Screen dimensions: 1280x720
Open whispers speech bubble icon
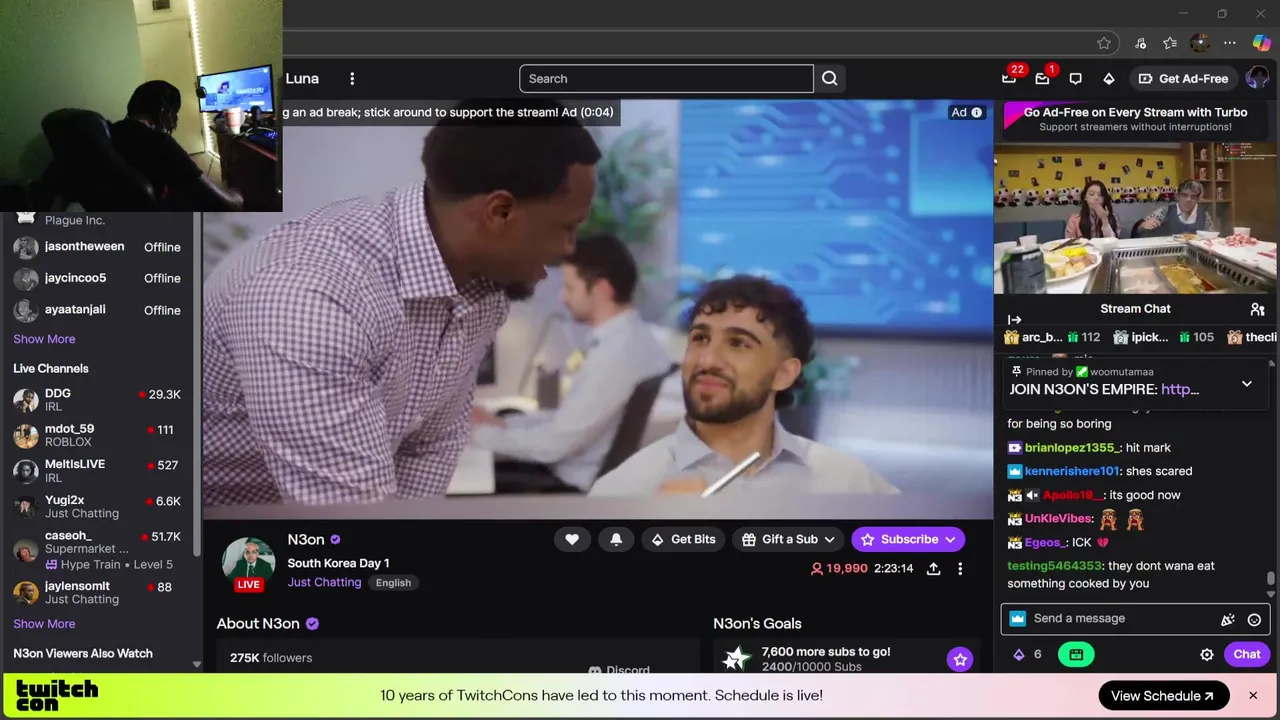tap(1075, 78)
